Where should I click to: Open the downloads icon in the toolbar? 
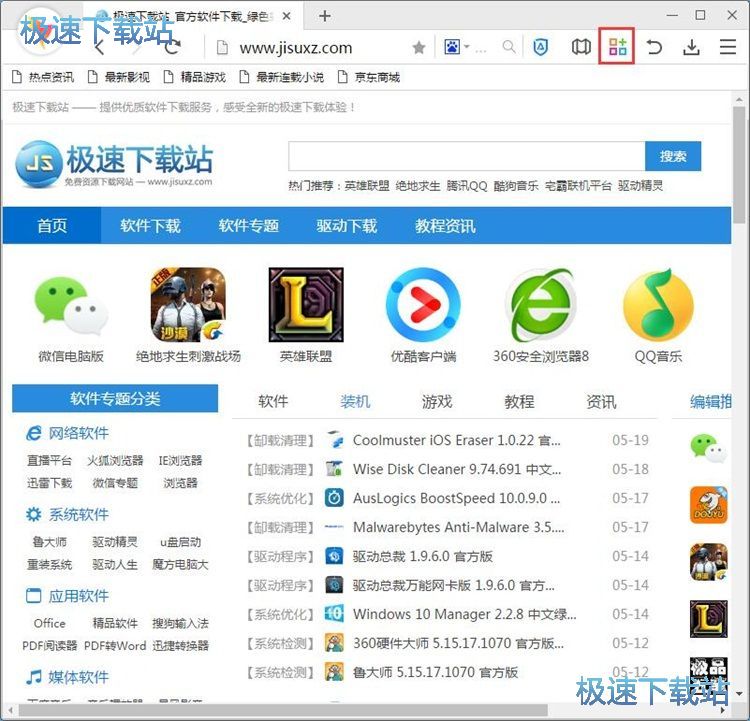[x=691, y=47]
